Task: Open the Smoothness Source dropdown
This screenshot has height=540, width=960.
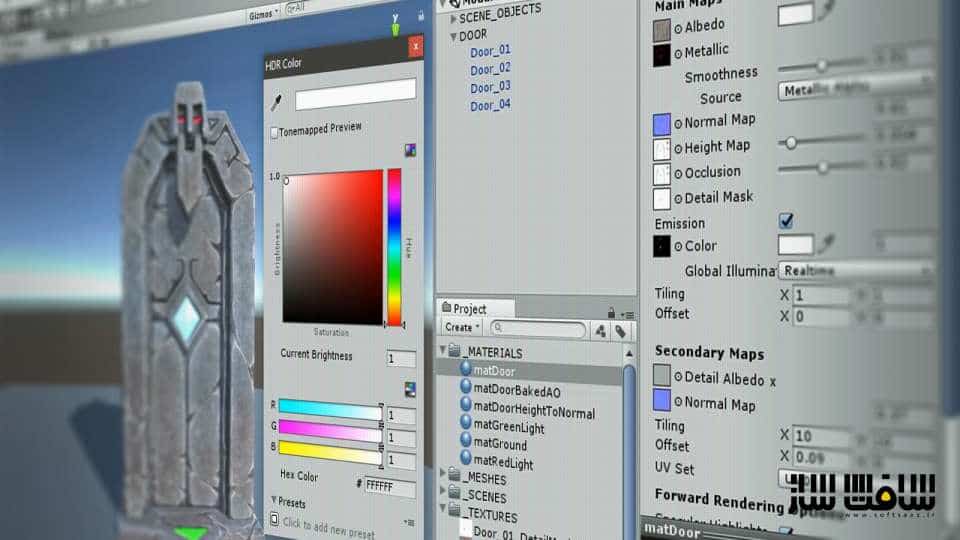Action: pos(855,89)
